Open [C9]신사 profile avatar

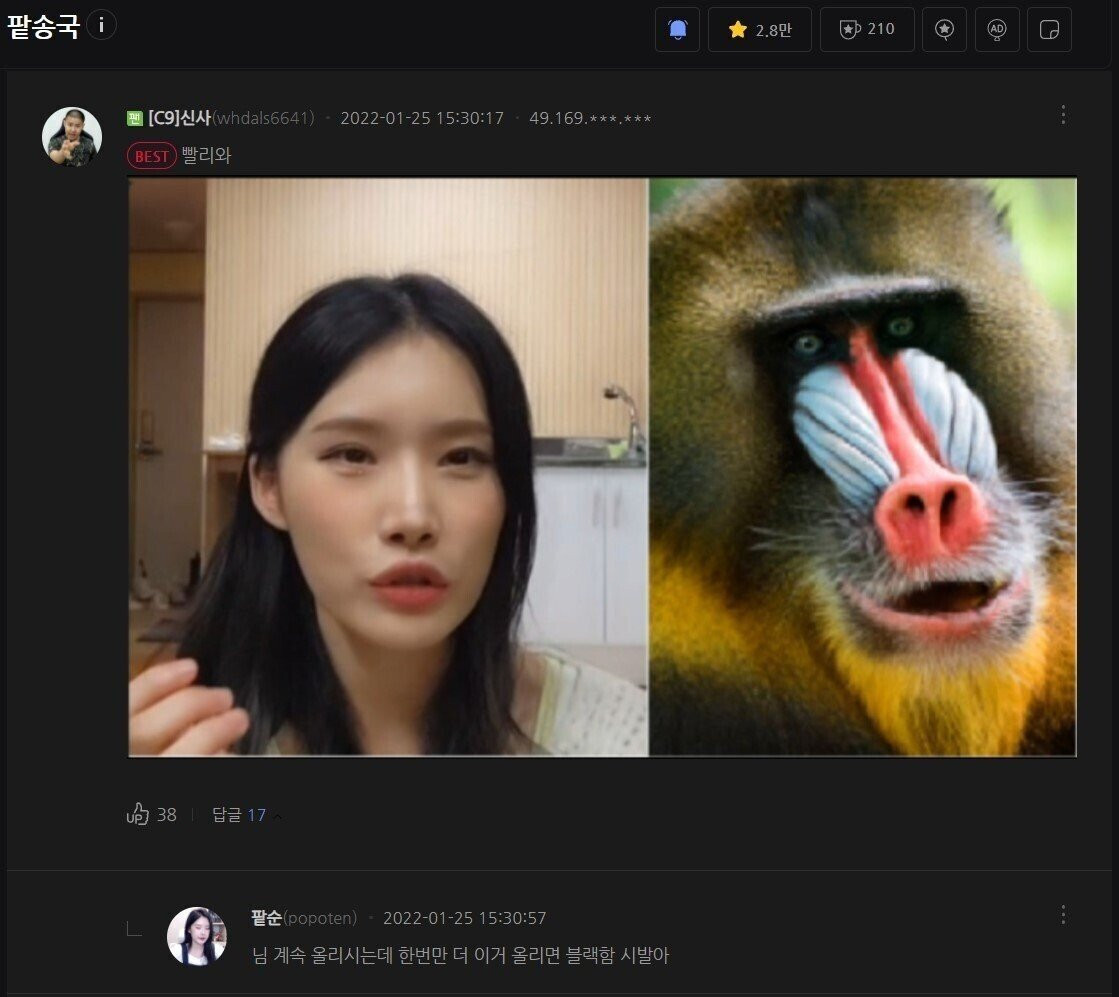(72, 137)
